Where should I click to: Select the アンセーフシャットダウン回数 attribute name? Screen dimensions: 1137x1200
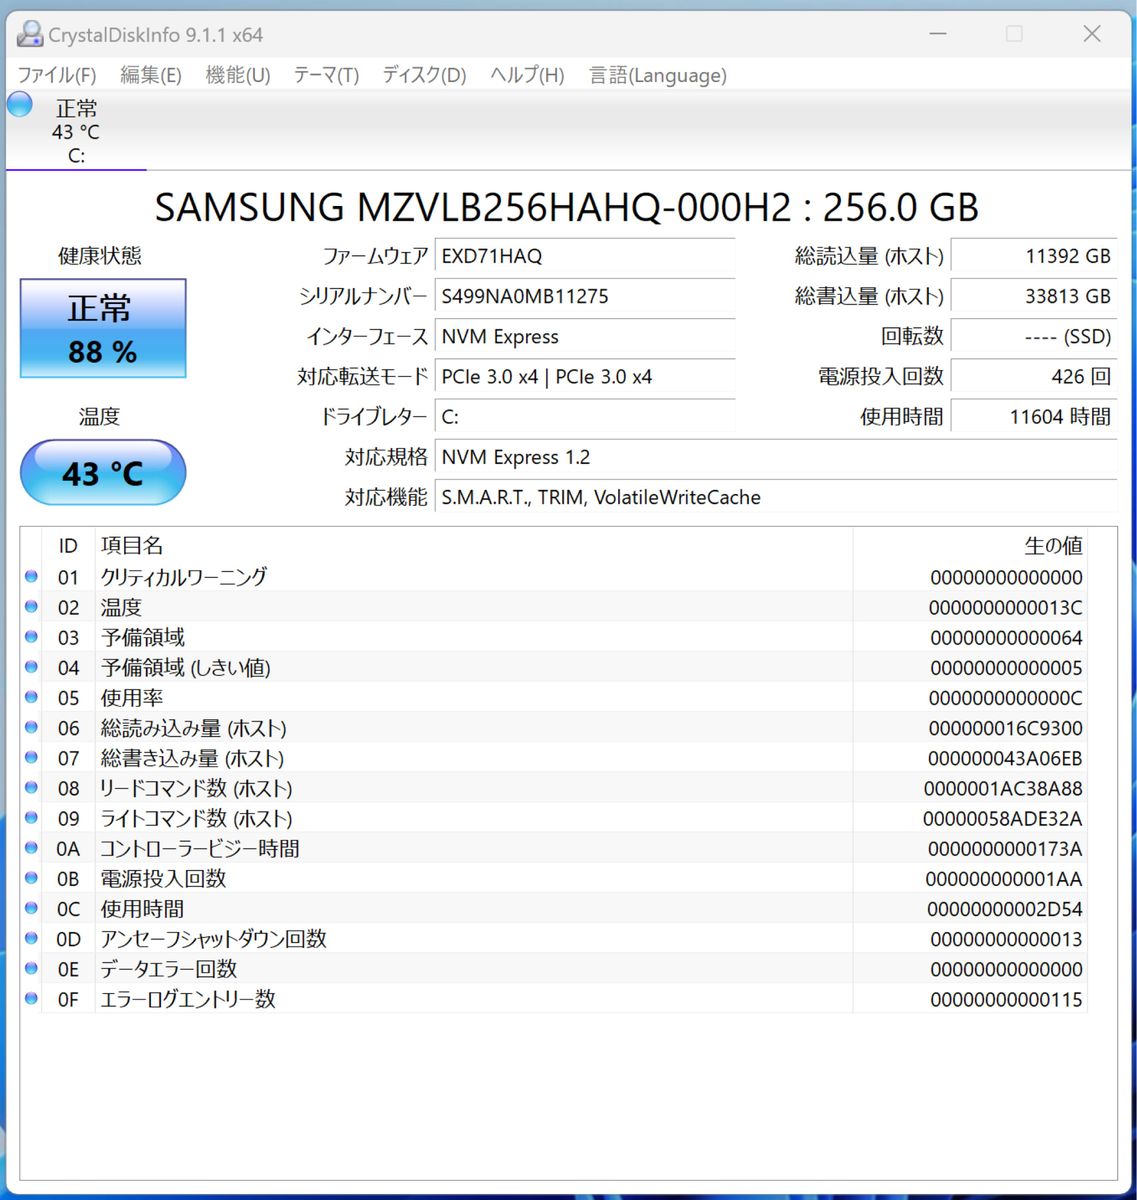(x=214, y=938)
